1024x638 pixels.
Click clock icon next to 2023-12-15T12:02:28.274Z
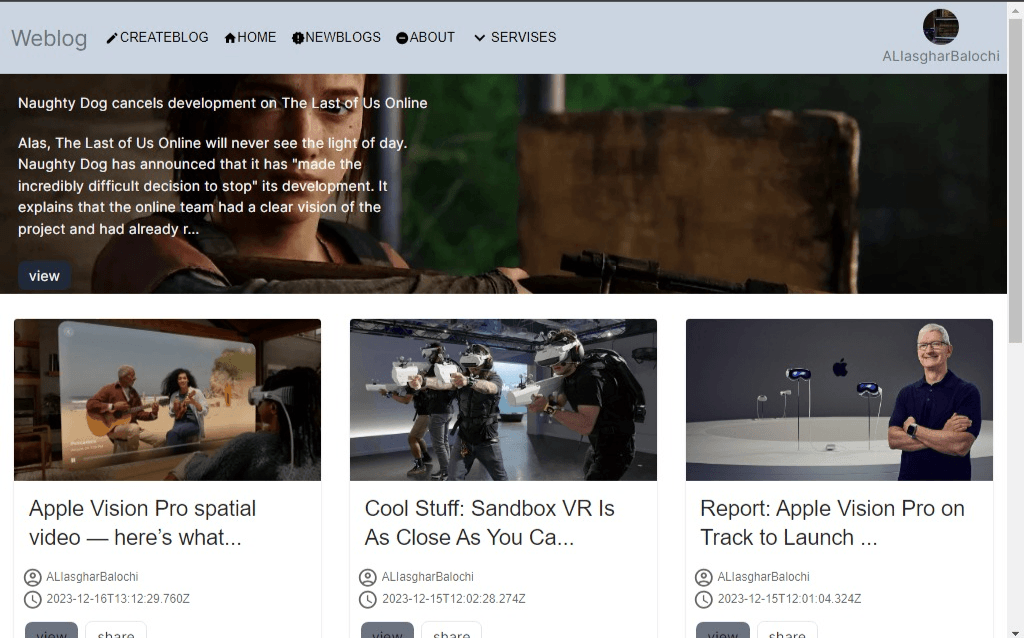pyautogui.click(x=368, y=599)
